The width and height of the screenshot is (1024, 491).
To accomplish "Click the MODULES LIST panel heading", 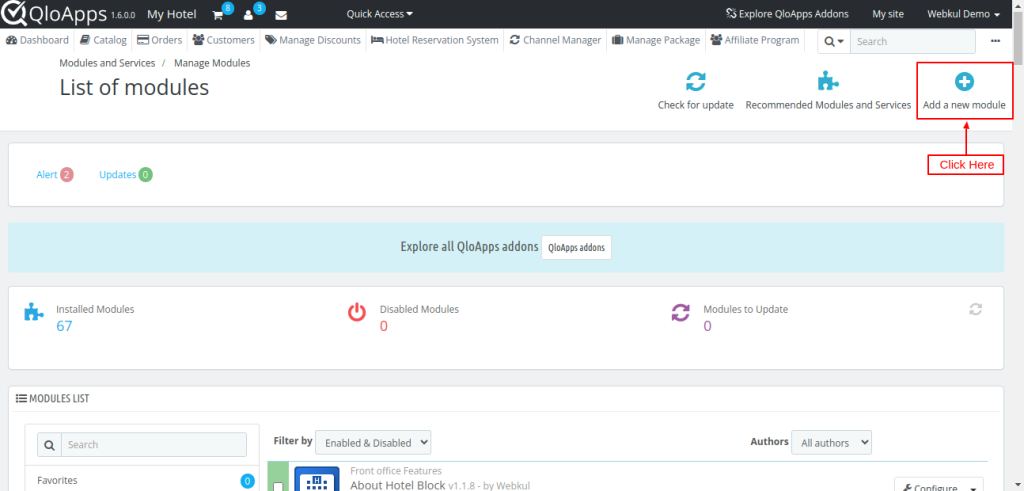I will pos(52,398).
